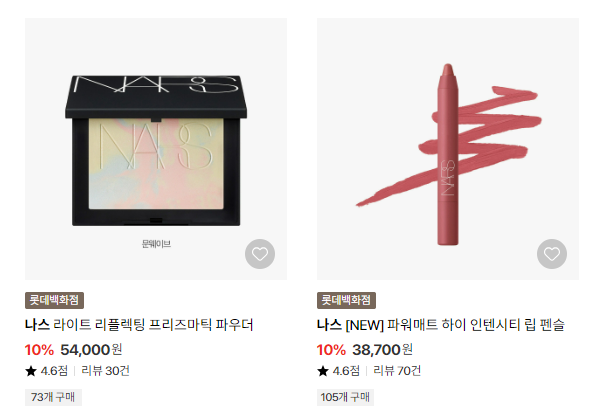This screenshot has width=595, height=418.
Task: Click the red 10% discount on the powder
Action: [x=39, y=350]
